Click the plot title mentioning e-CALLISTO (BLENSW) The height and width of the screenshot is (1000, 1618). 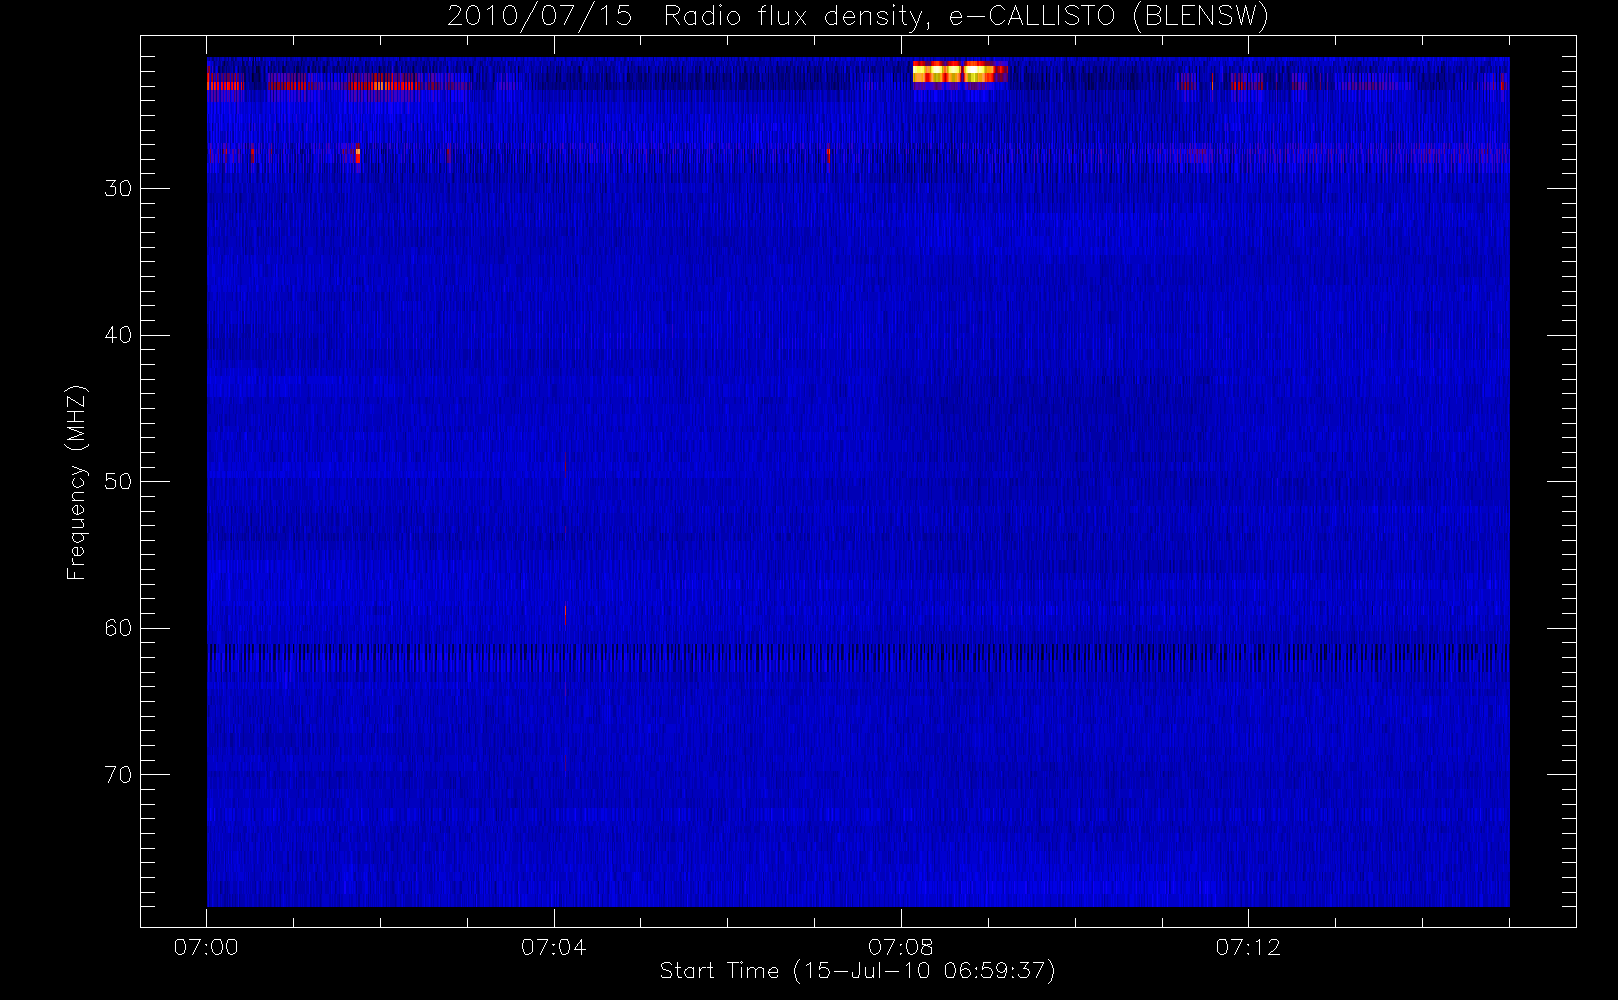click(858, 17)
